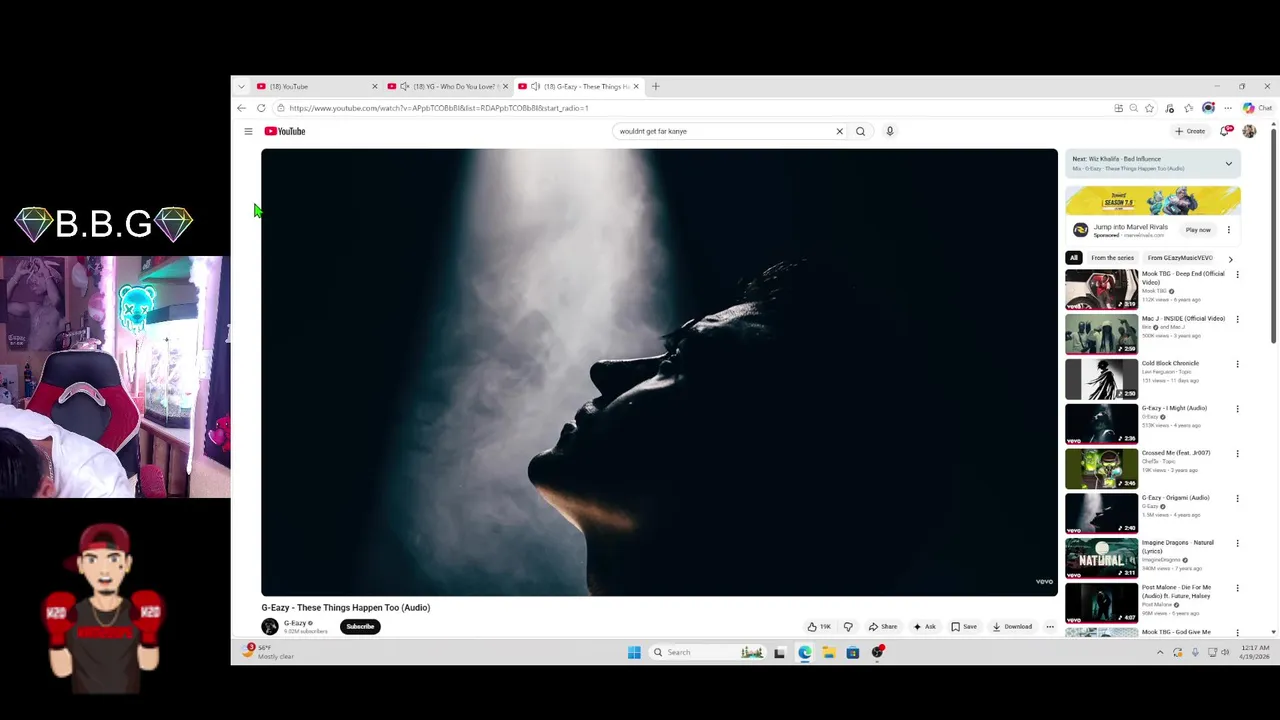
Task: Open new browser tab with plus
Action: coord(656,86)
